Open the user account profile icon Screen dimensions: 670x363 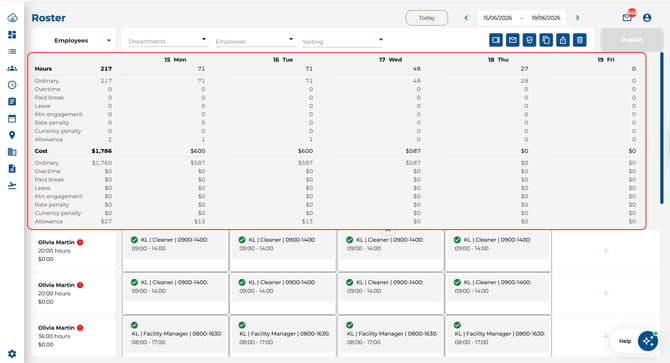647,18
